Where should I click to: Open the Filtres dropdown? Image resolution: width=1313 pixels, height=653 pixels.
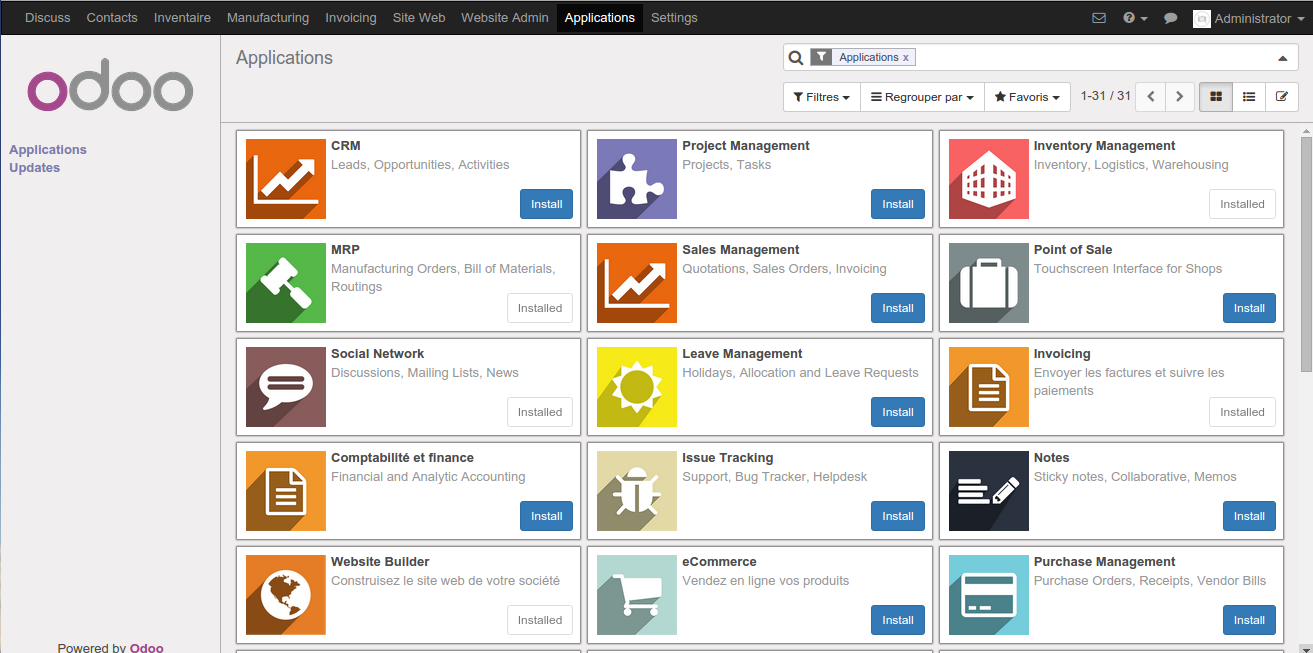[821, 97]
